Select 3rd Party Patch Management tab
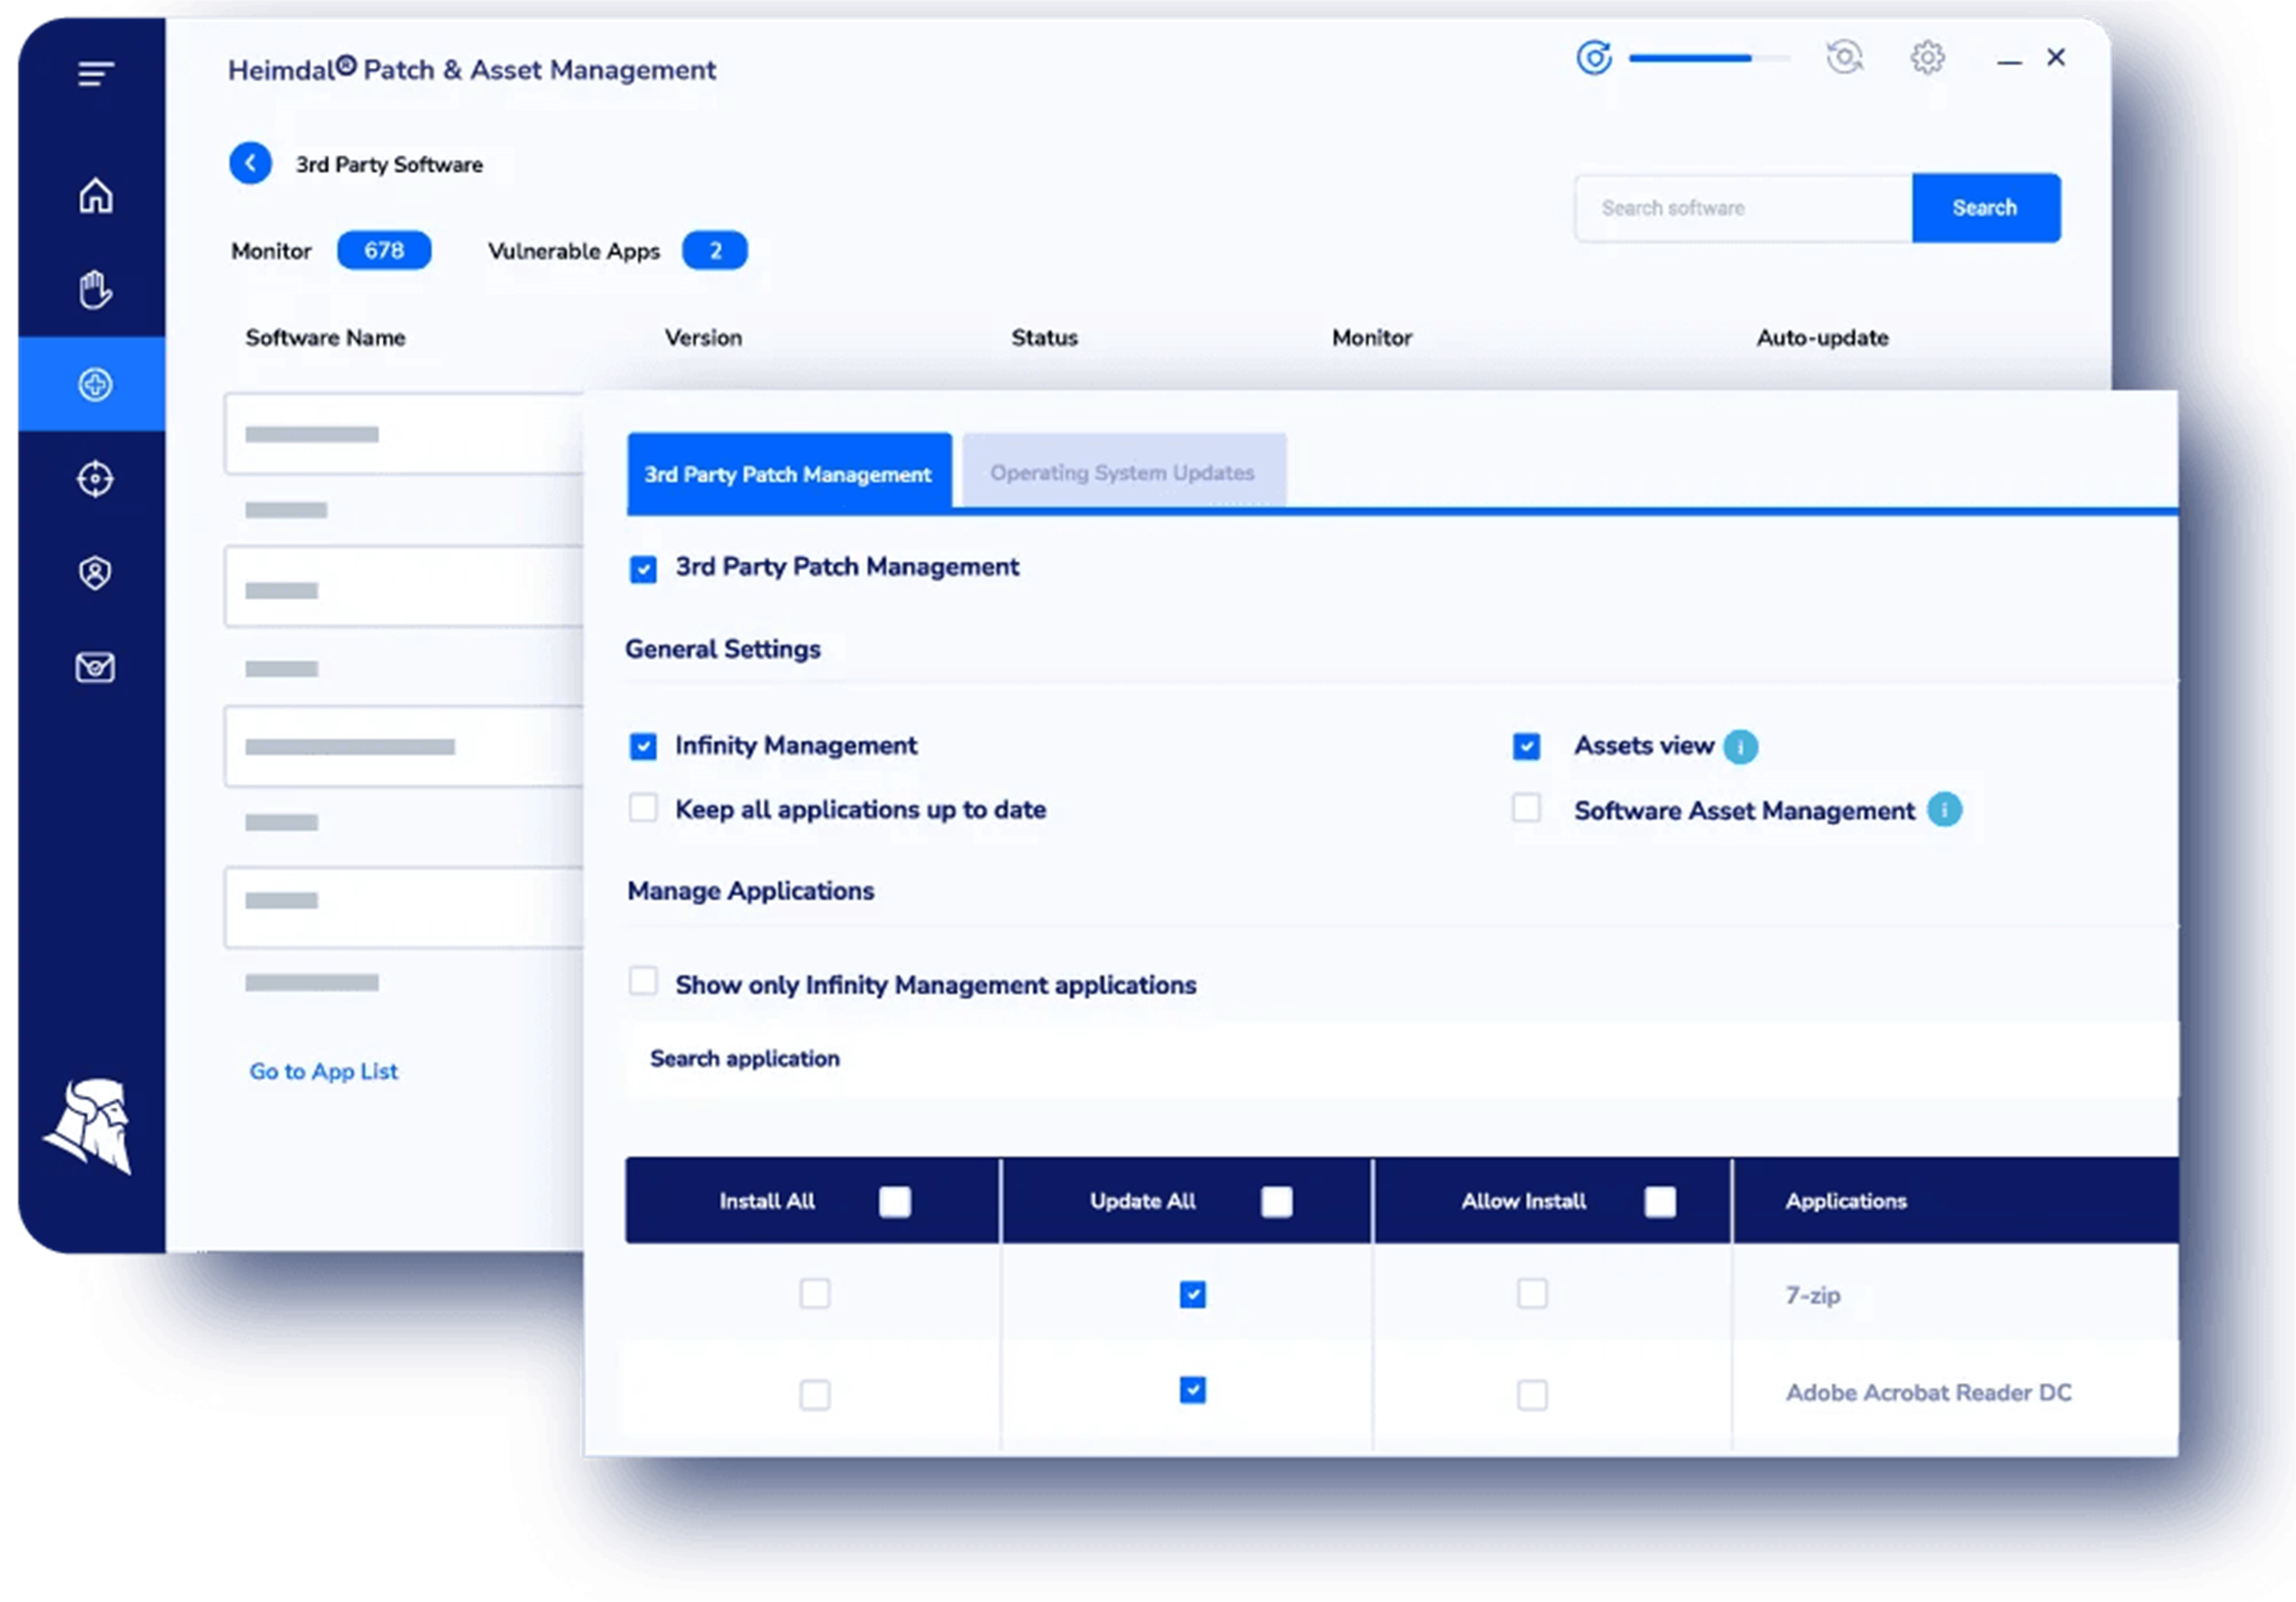 [x=786, y=472]
